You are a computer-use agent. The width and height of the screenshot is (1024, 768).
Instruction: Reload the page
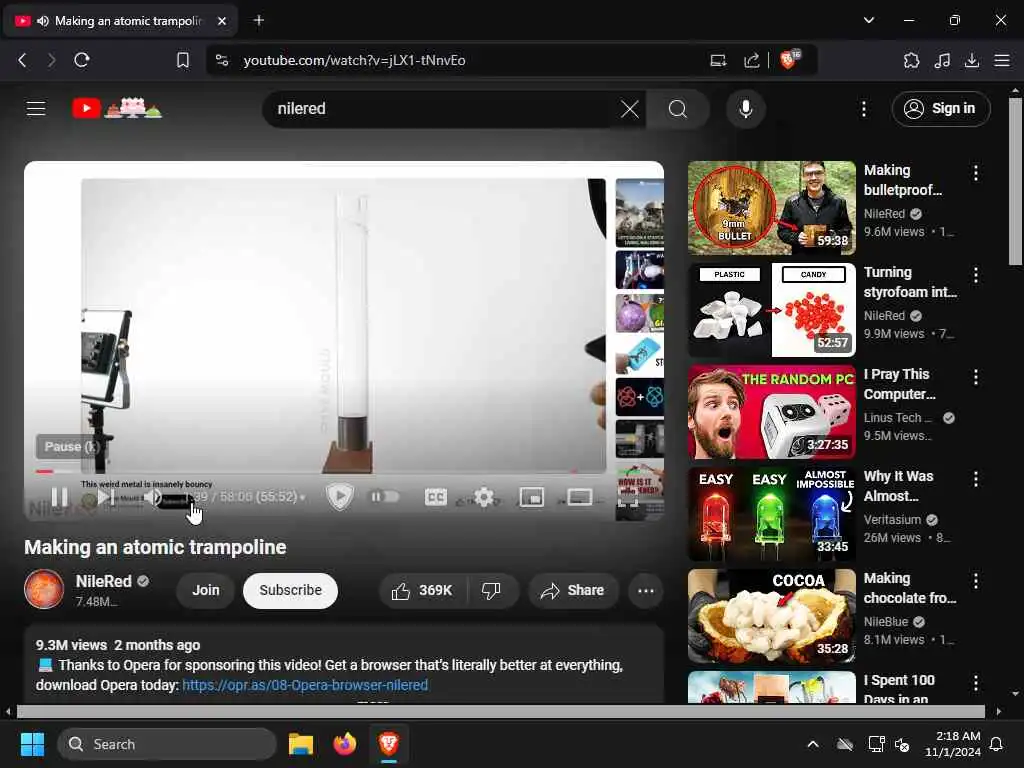82,60
